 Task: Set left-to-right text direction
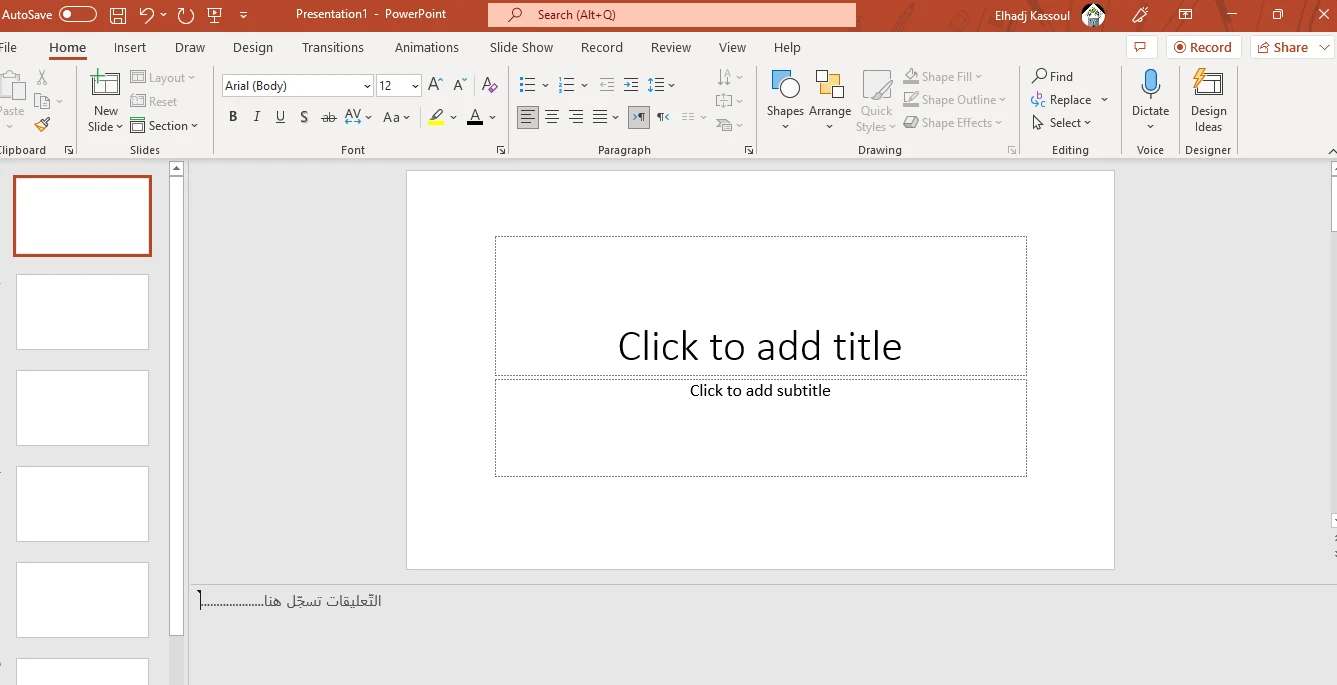coord(639,117)
